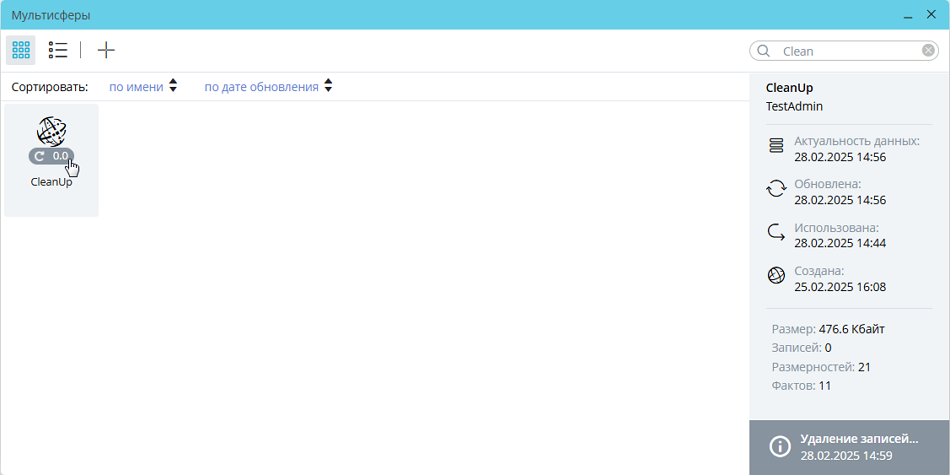Toggle sort arrows next to по дате обновления
This screenshot has height=475, width=950.
(328, 86)
